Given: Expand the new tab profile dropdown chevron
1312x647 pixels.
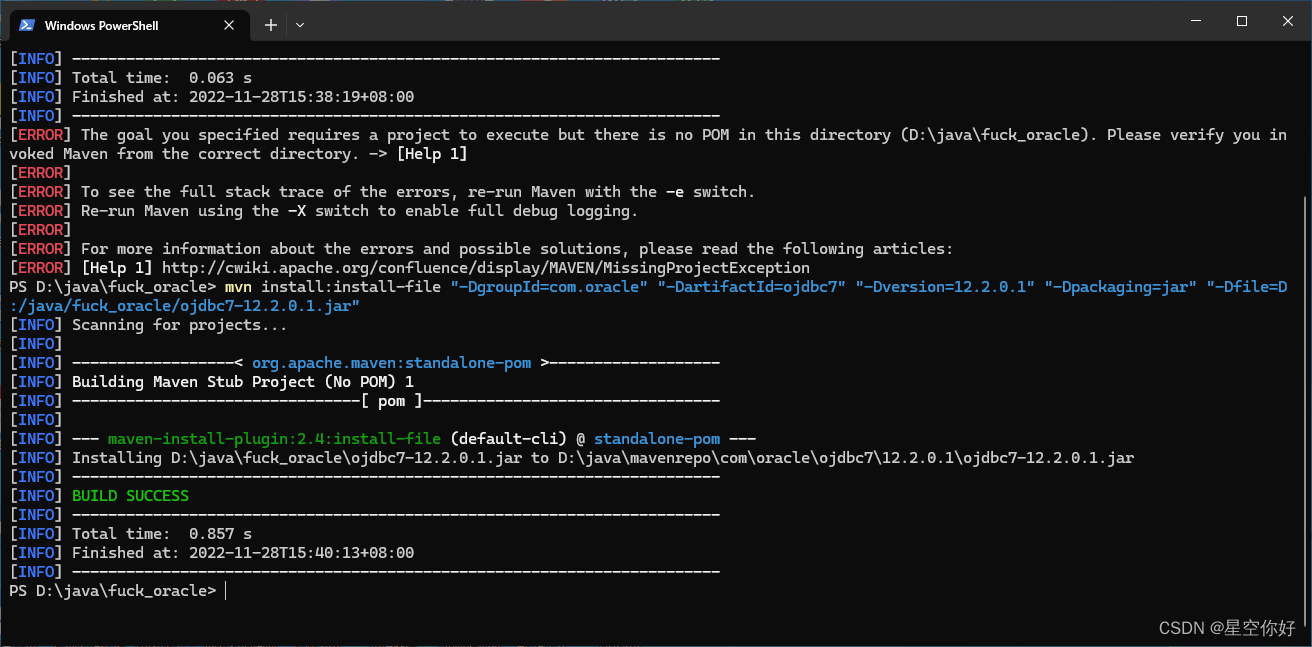Looking at the screenshot, I should [x=300, y=25].
